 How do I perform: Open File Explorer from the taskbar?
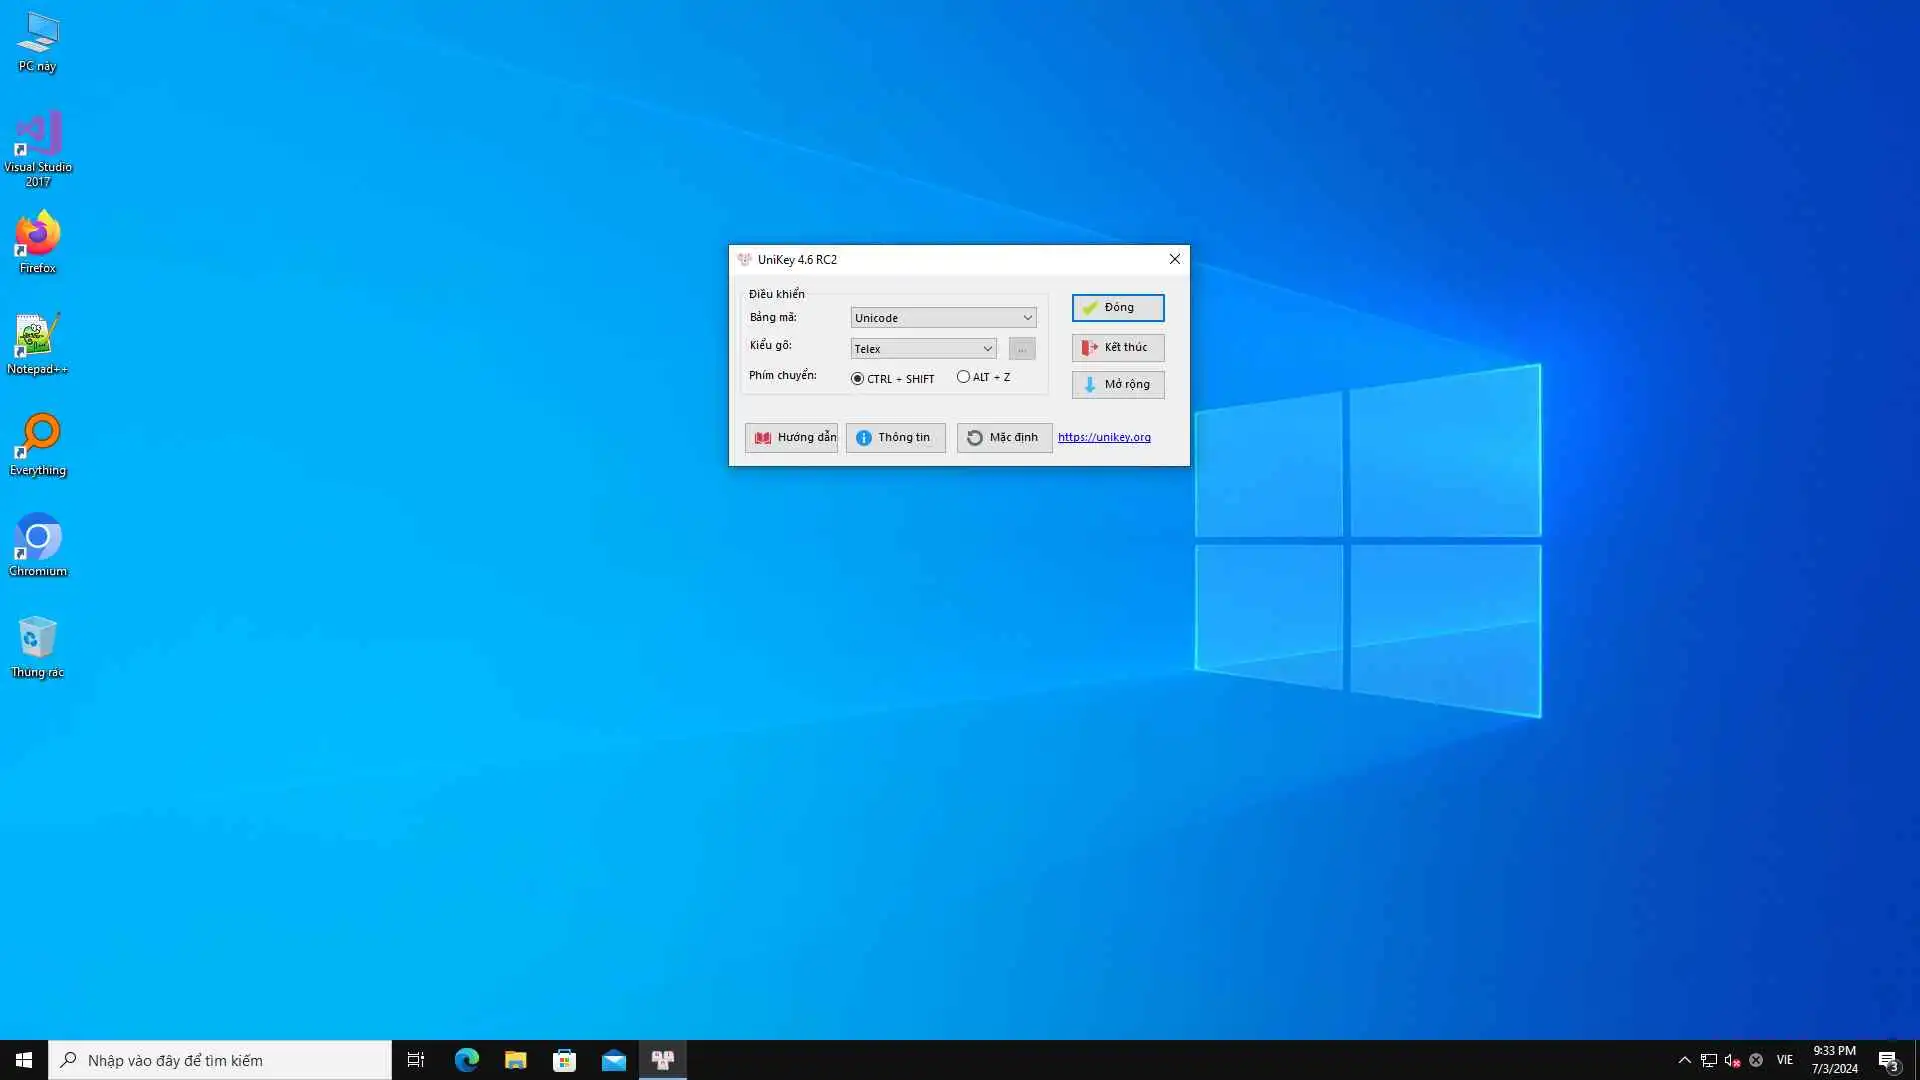[515, 1060]
